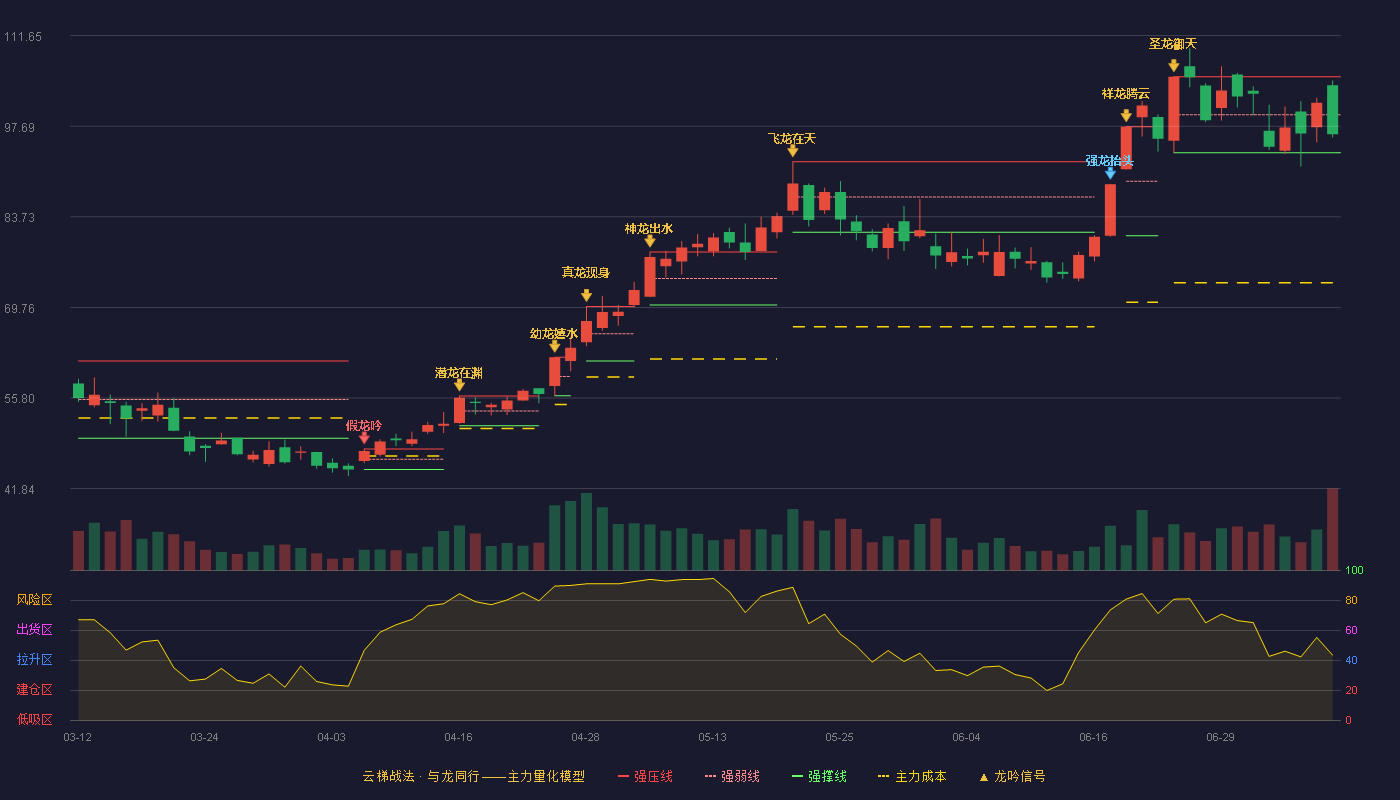The width and height of the screenshot is (1400, 800).
Task: Click the 低吸区 zone label
Action: point(34,719)
